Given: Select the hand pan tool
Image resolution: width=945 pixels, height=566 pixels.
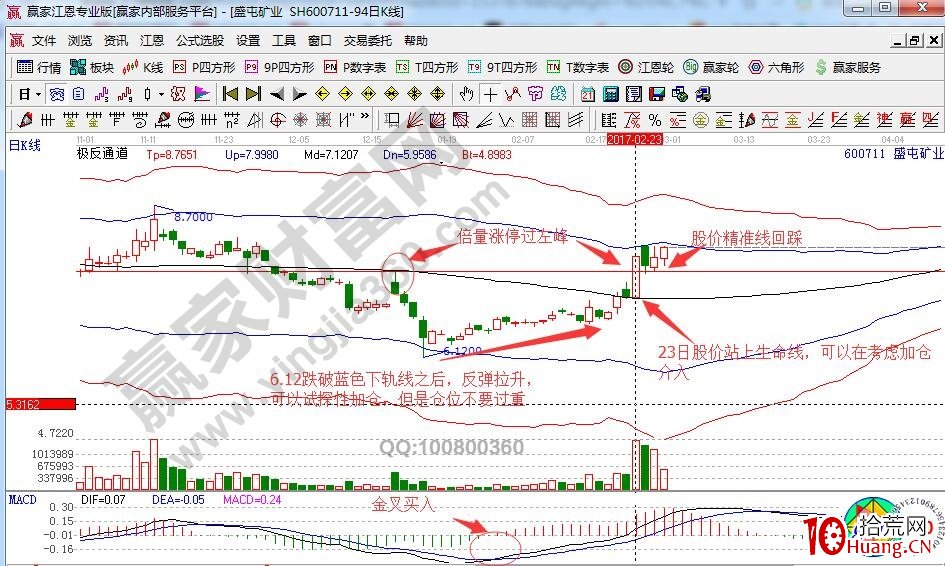Looking at the screenshot, I should [466, 94].
